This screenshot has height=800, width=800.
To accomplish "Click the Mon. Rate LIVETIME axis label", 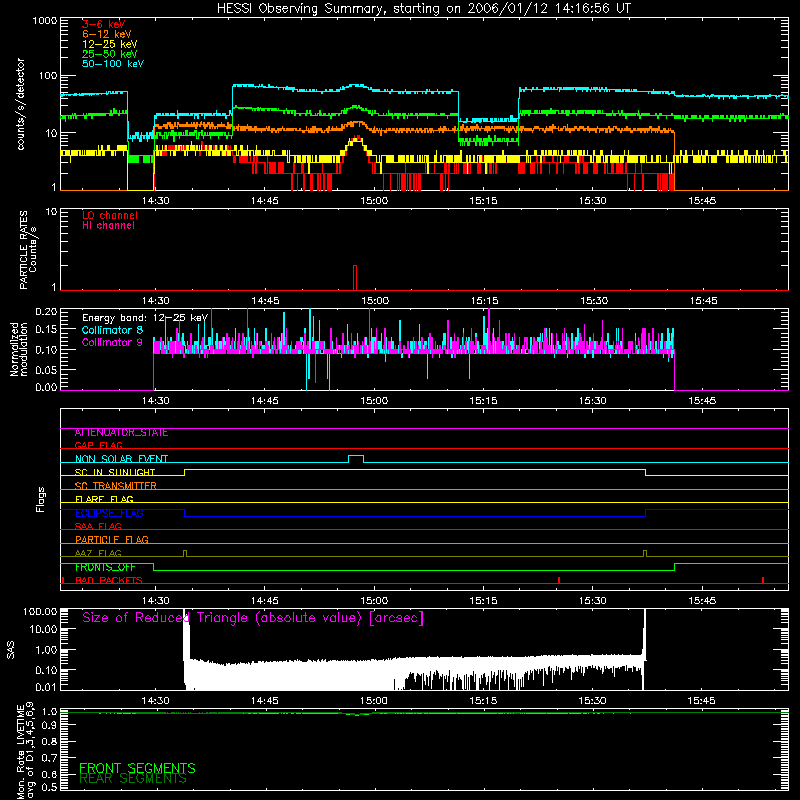I will tap(25, 750).
